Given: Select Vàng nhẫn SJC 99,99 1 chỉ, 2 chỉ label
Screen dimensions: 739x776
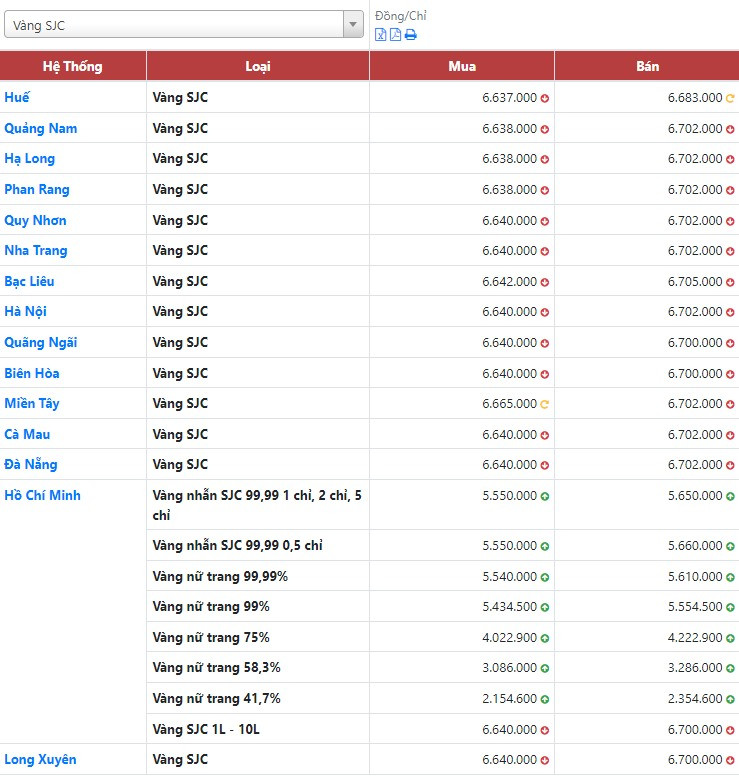Looking at the screenshot, I should 257,505.
